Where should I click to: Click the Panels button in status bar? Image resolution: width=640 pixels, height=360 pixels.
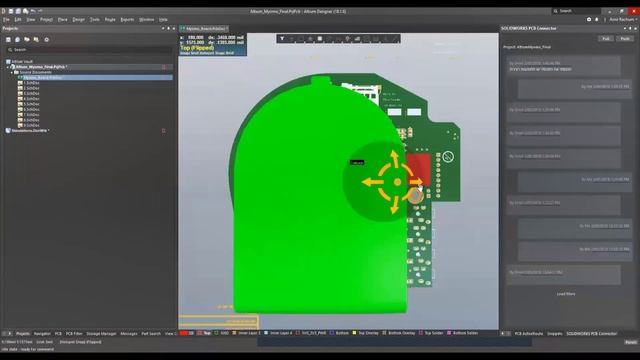tap(631, 342)
